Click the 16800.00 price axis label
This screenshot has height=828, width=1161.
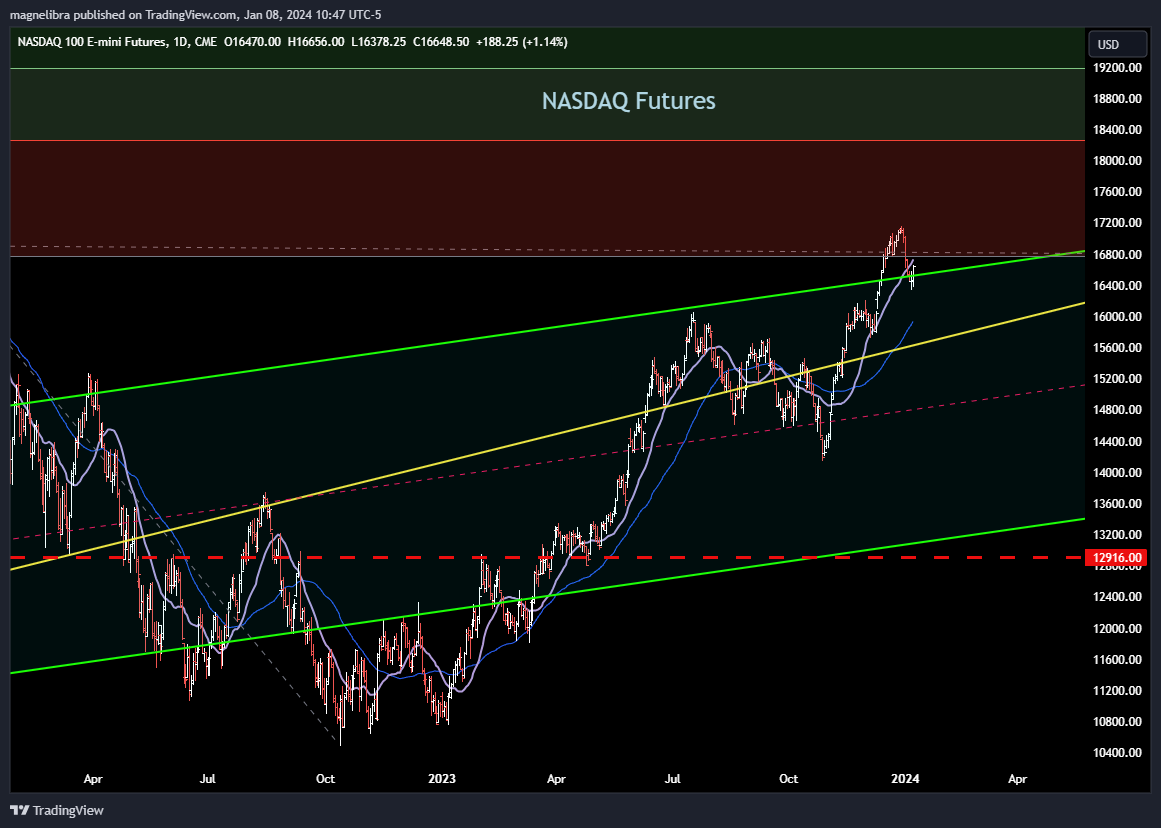click(1117, 255)
